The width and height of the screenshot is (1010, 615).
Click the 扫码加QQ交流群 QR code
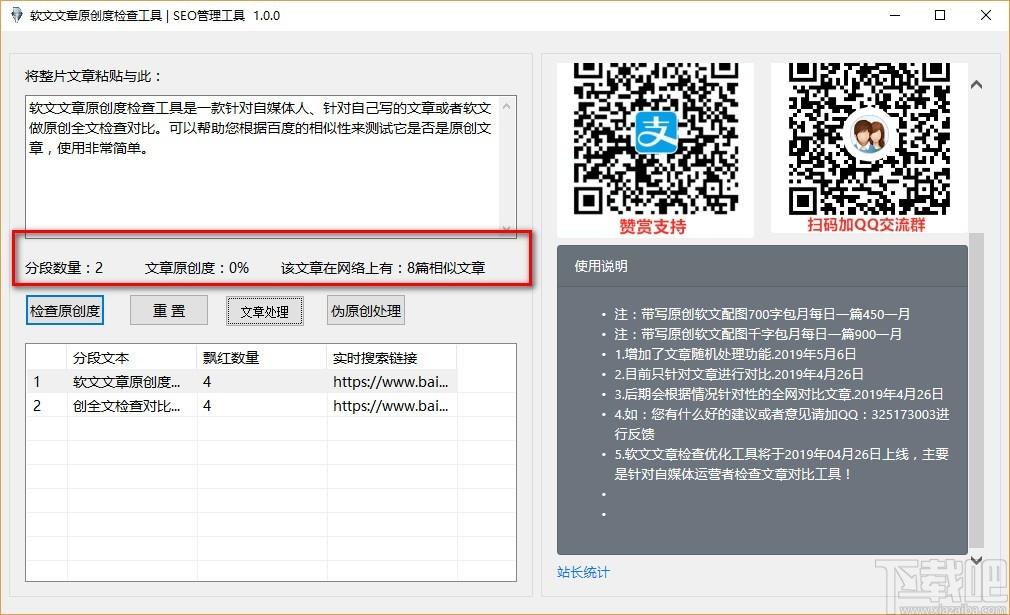[x=869, y=138]
